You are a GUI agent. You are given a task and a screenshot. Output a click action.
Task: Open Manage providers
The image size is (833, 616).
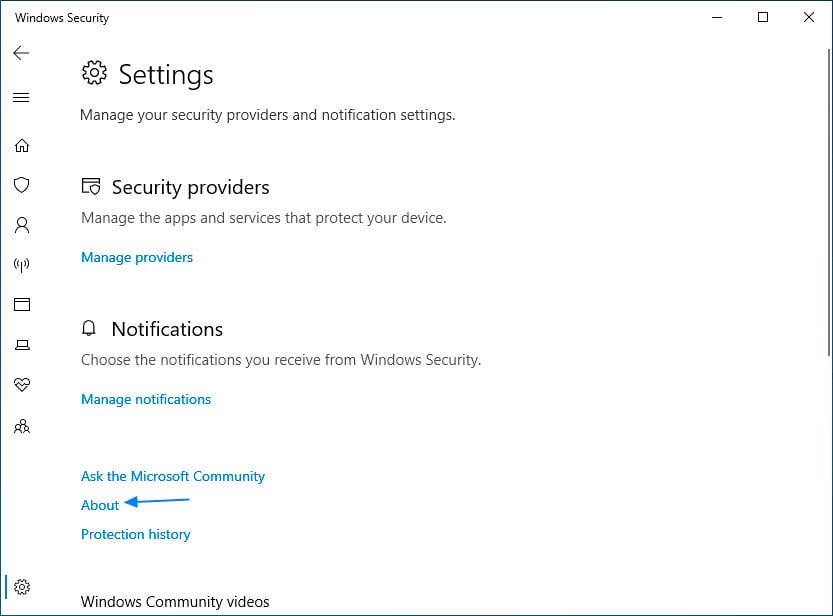[136, 257]
